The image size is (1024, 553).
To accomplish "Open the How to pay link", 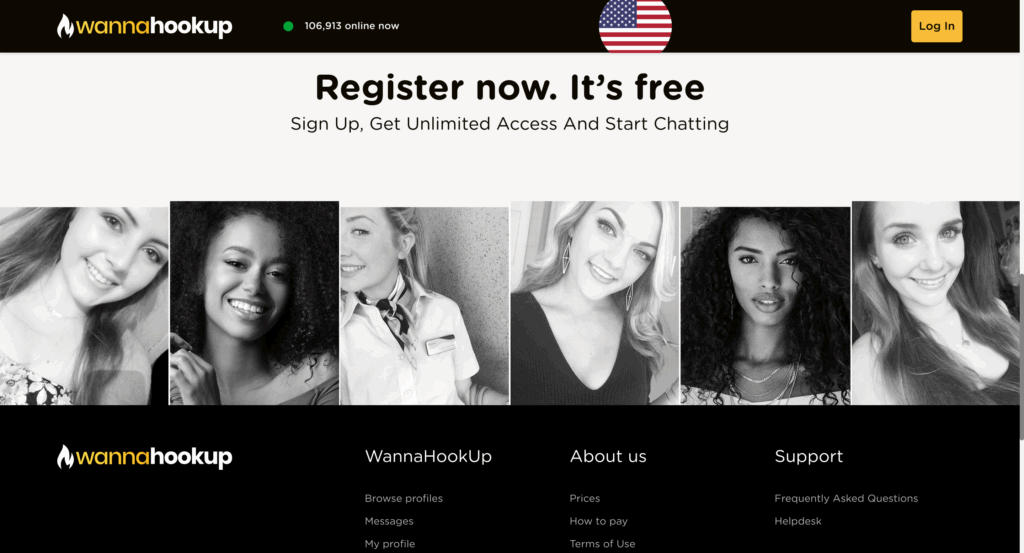I will pos(598,521).
